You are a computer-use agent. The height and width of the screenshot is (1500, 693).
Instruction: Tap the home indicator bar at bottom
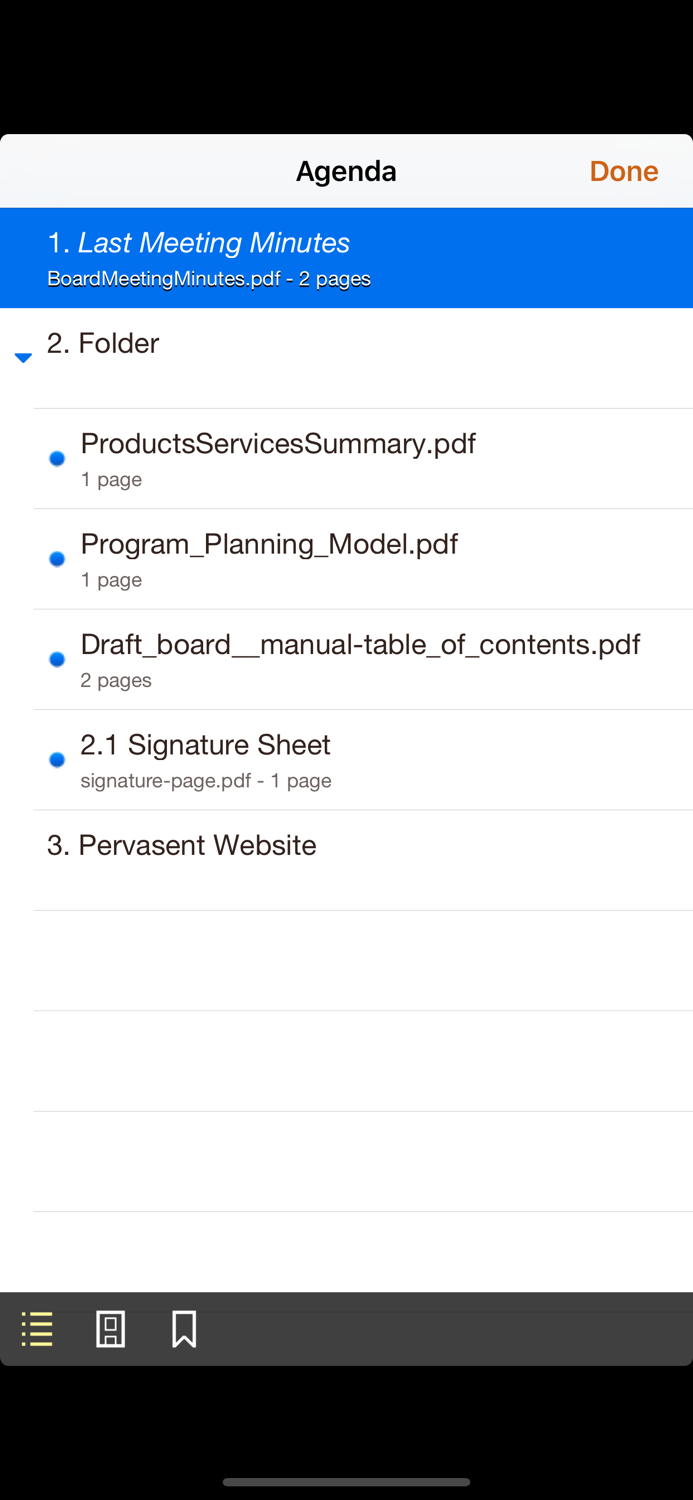[346, 1482]
